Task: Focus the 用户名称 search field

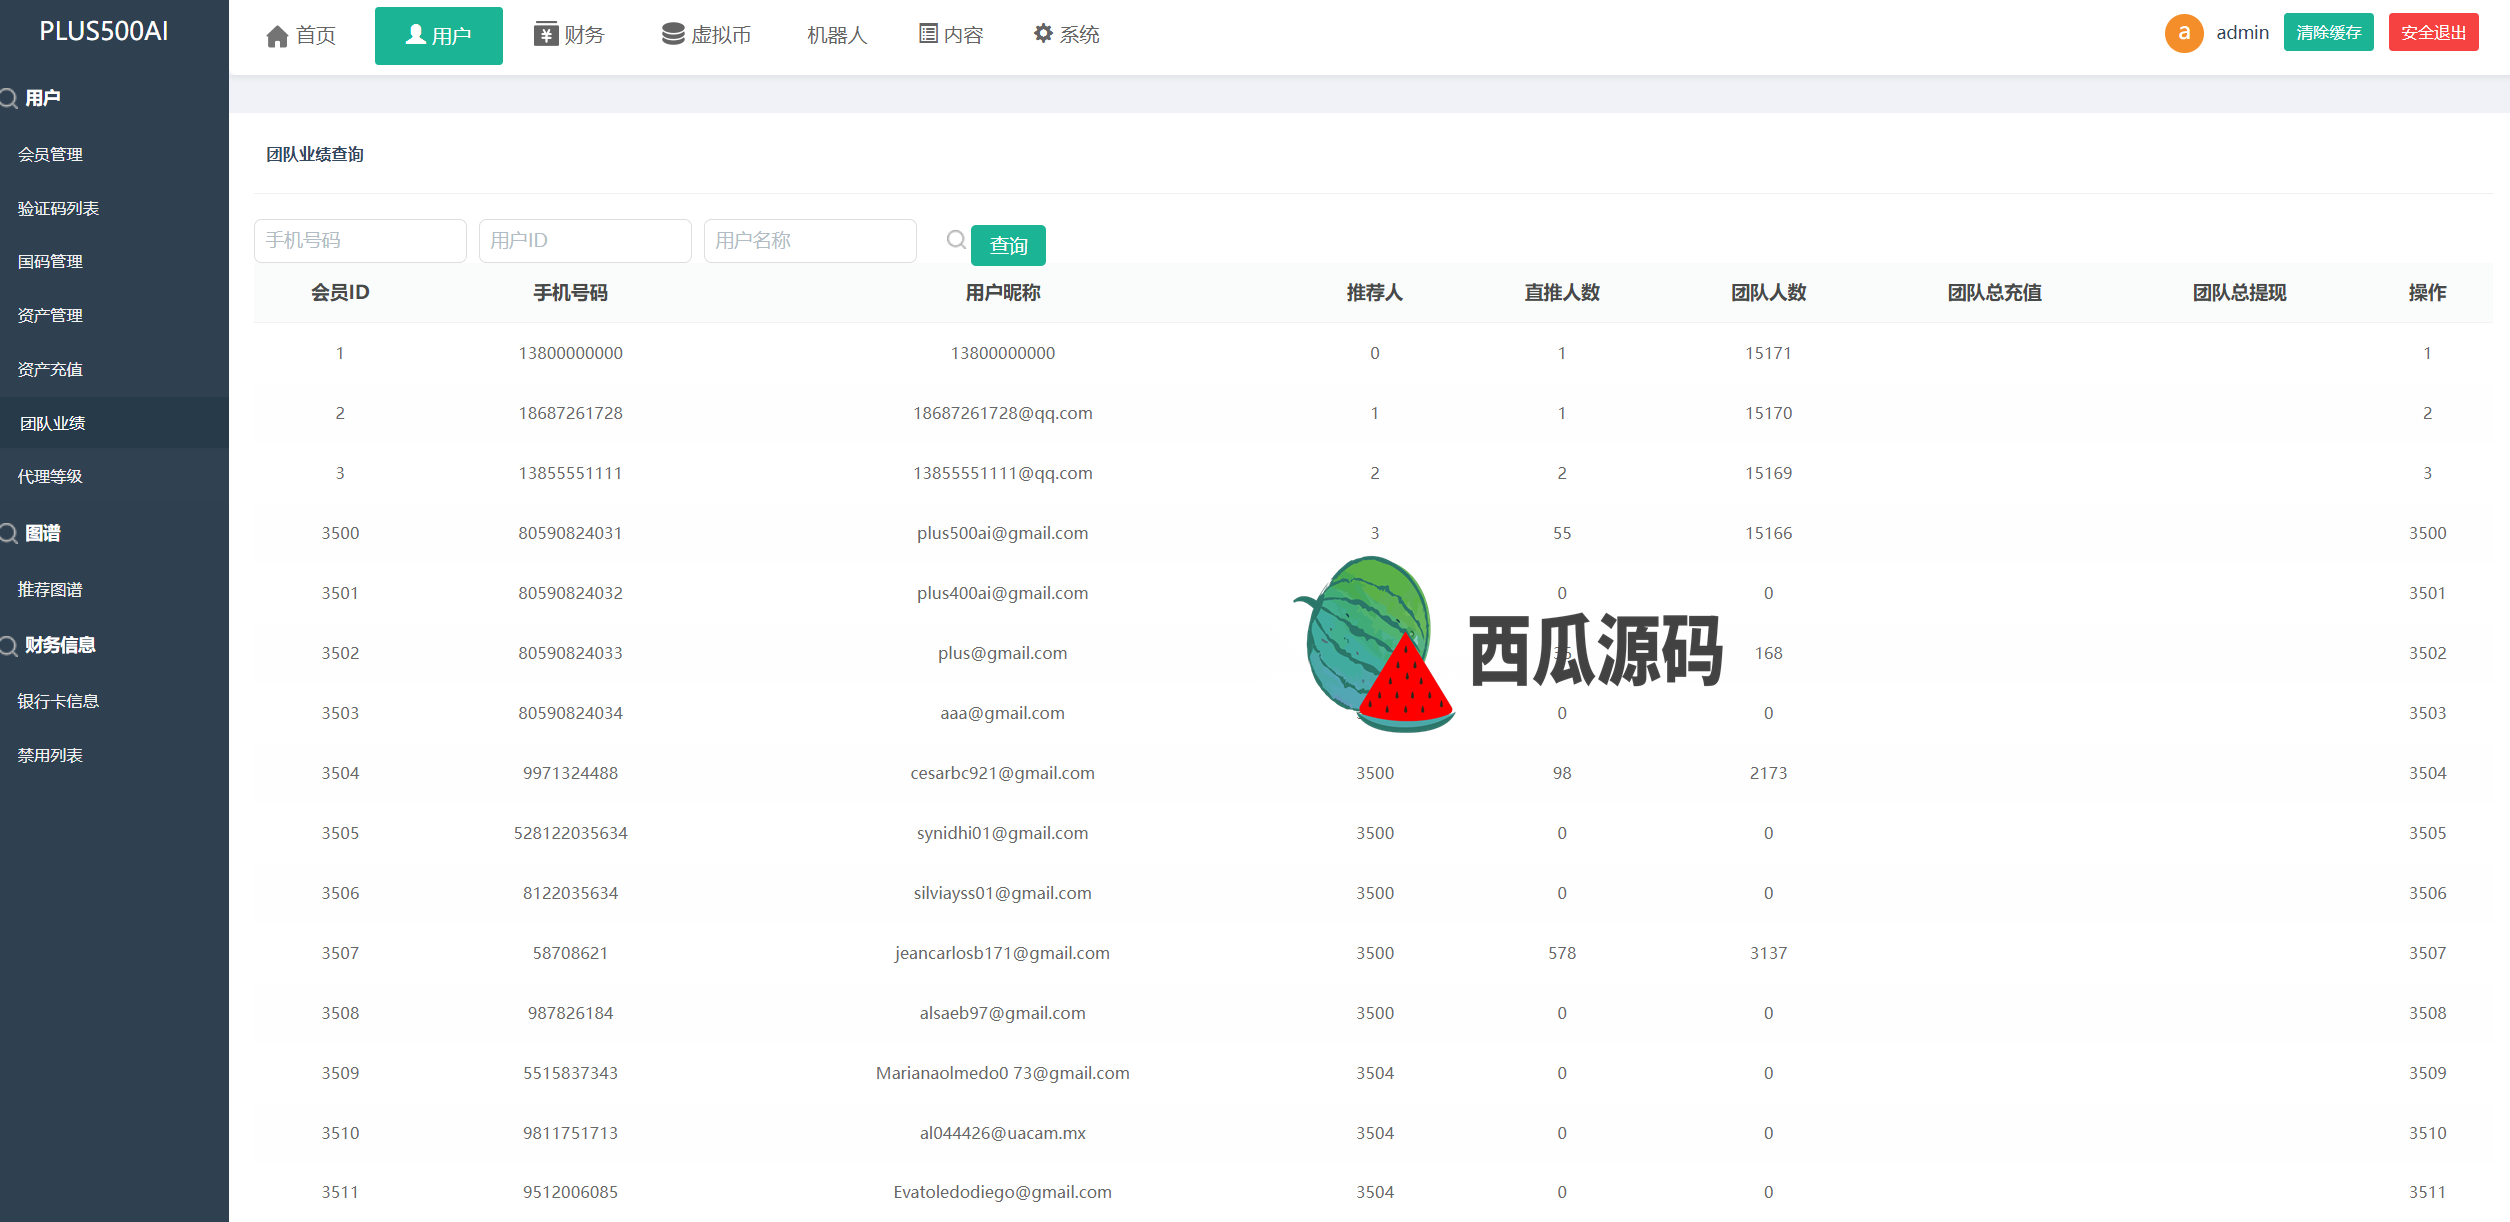Action: point(810,241)
